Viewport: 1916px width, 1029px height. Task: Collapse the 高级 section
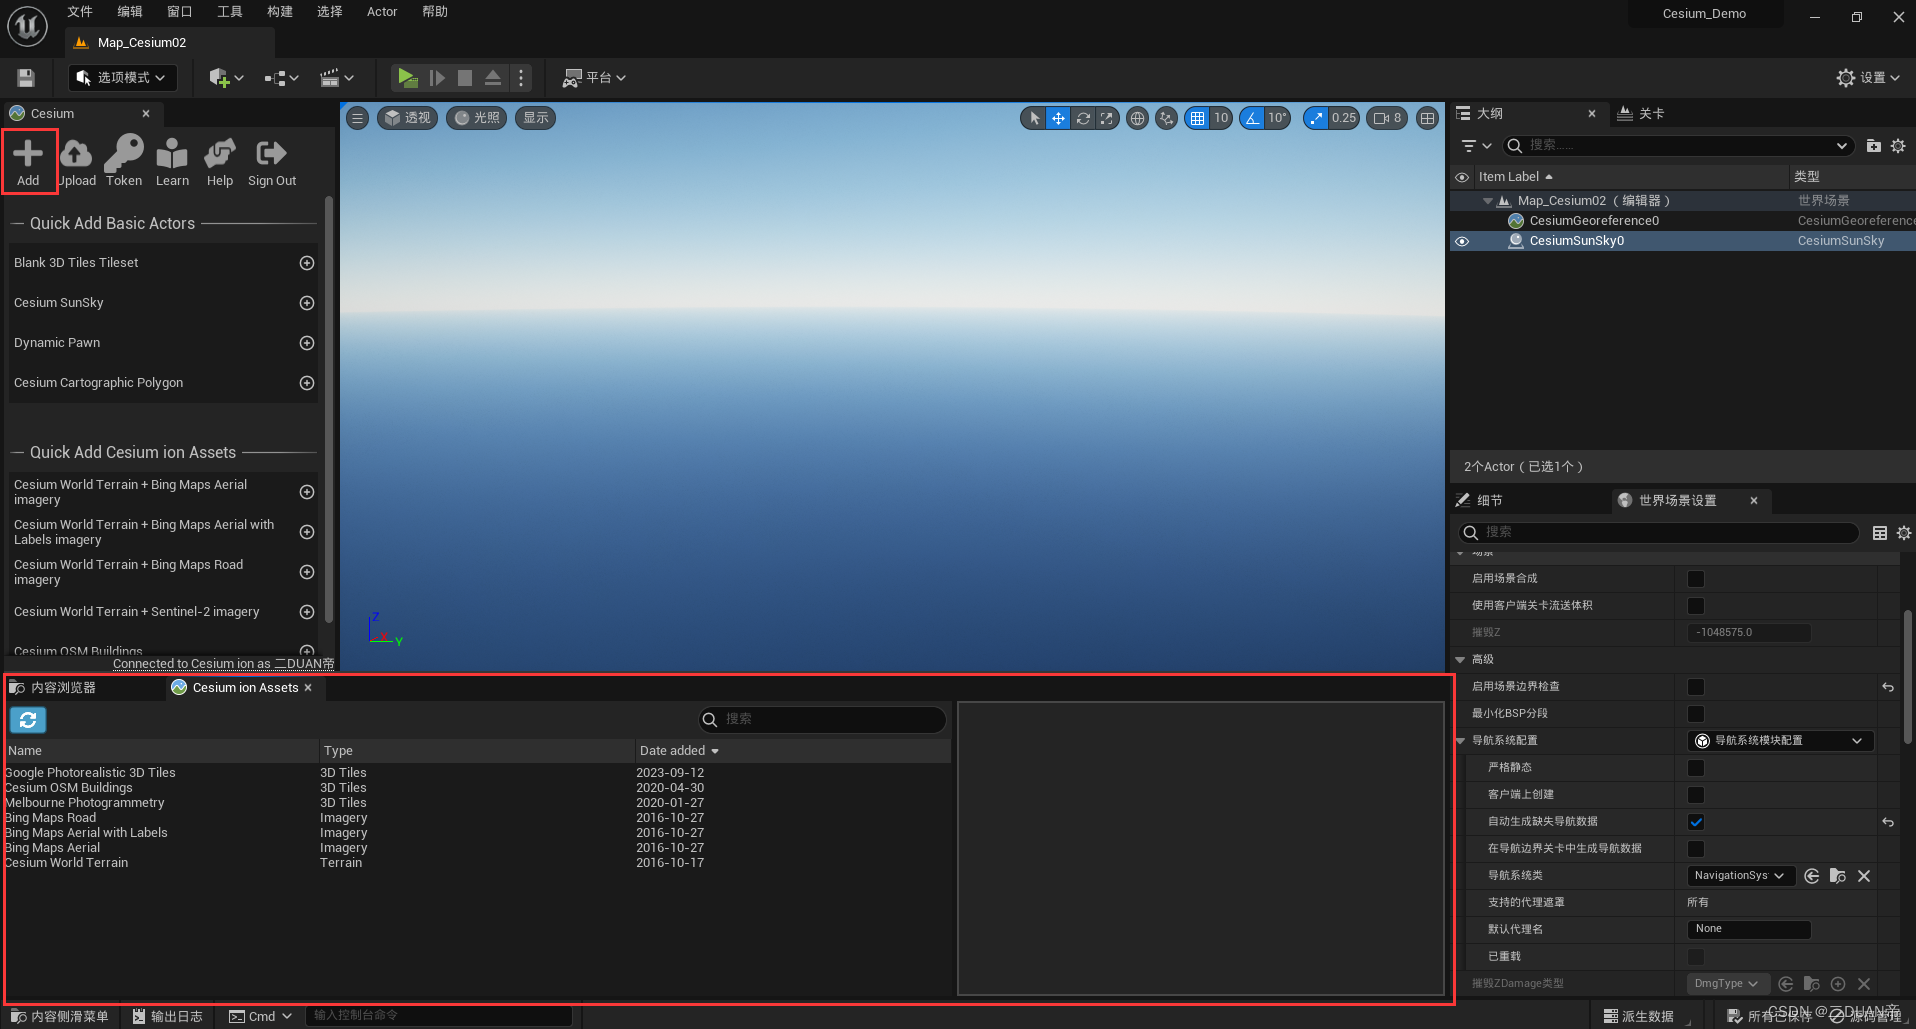click(1460, 660)
